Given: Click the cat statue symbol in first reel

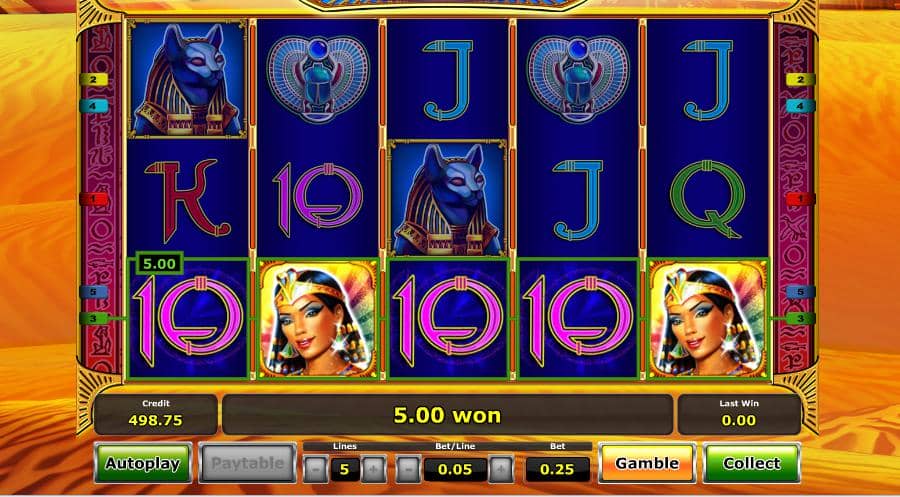Looking at the screenshot, I should point(188,79).
